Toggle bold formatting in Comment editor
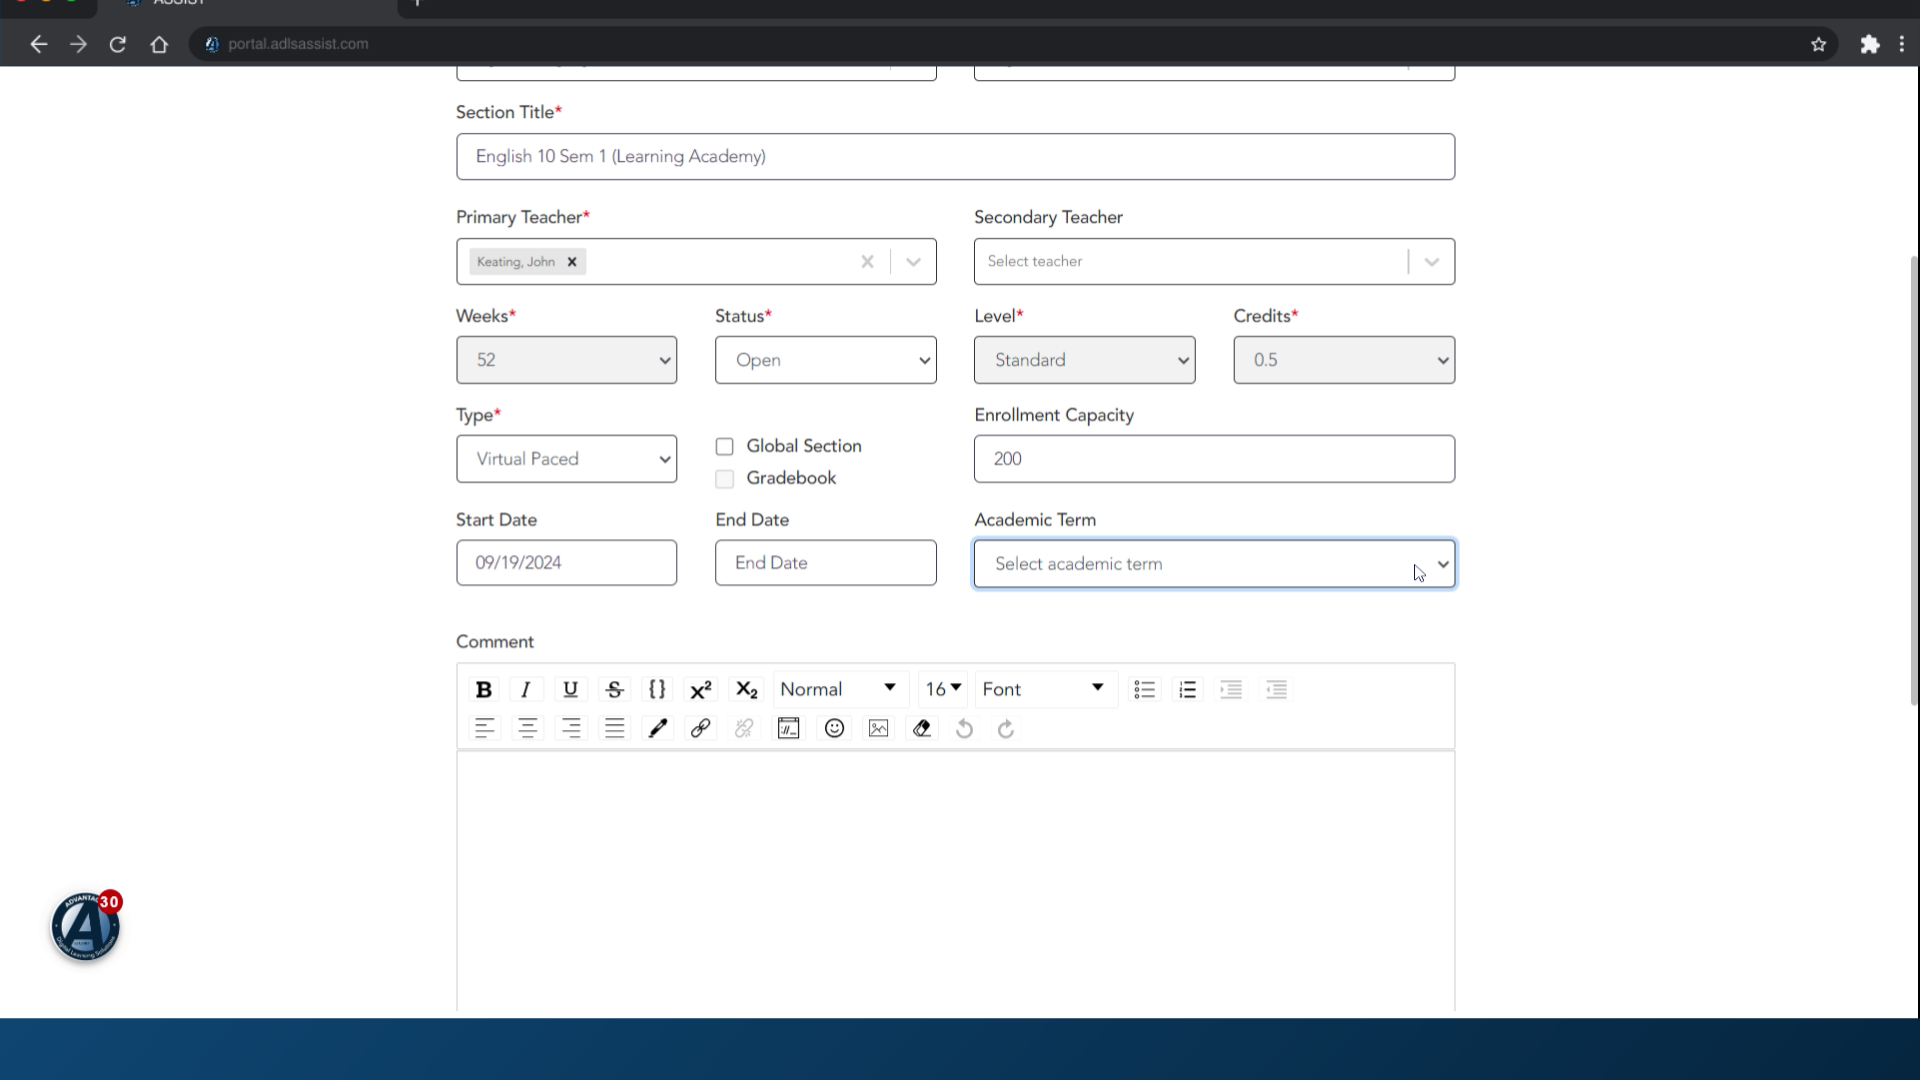This screenshot has width=1920, height=1080. [484, 689]
